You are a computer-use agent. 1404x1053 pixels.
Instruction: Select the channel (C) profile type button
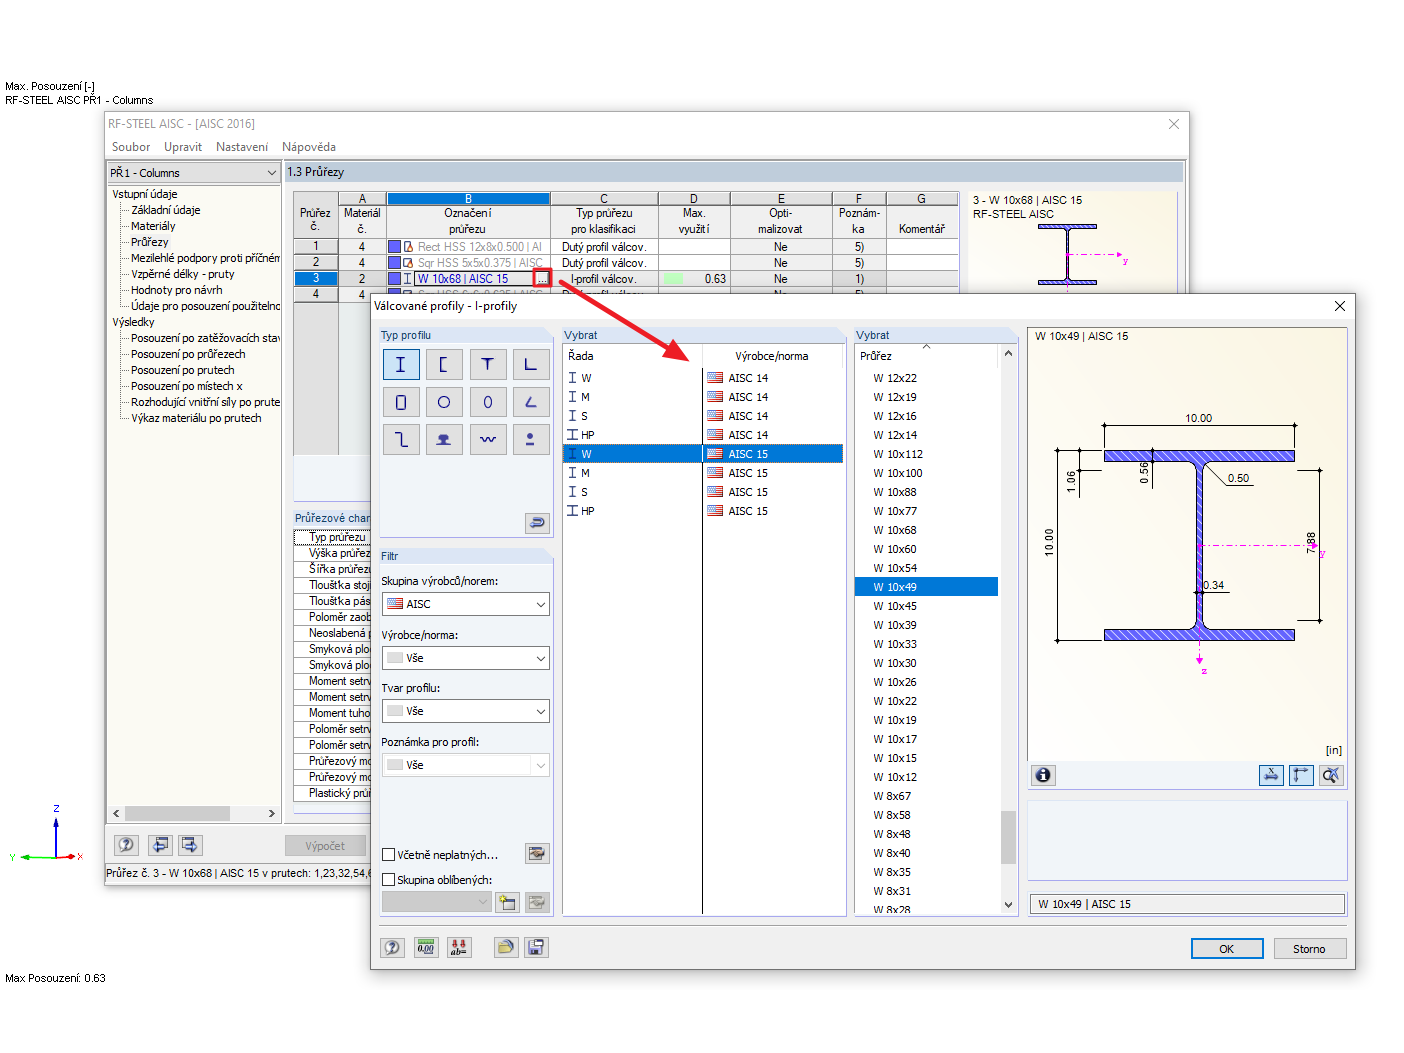click(x=444, y=365)
